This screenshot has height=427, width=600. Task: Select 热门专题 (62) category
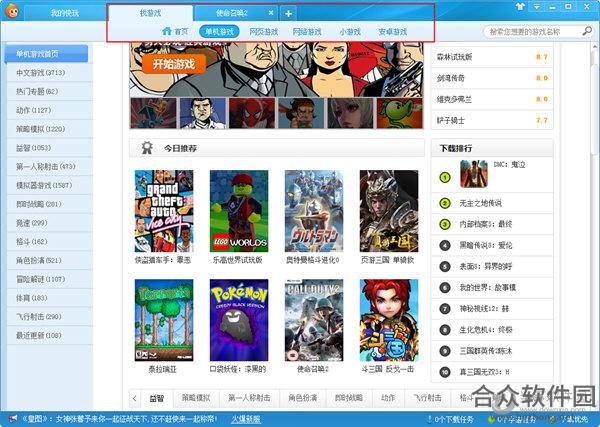(50, 91)
